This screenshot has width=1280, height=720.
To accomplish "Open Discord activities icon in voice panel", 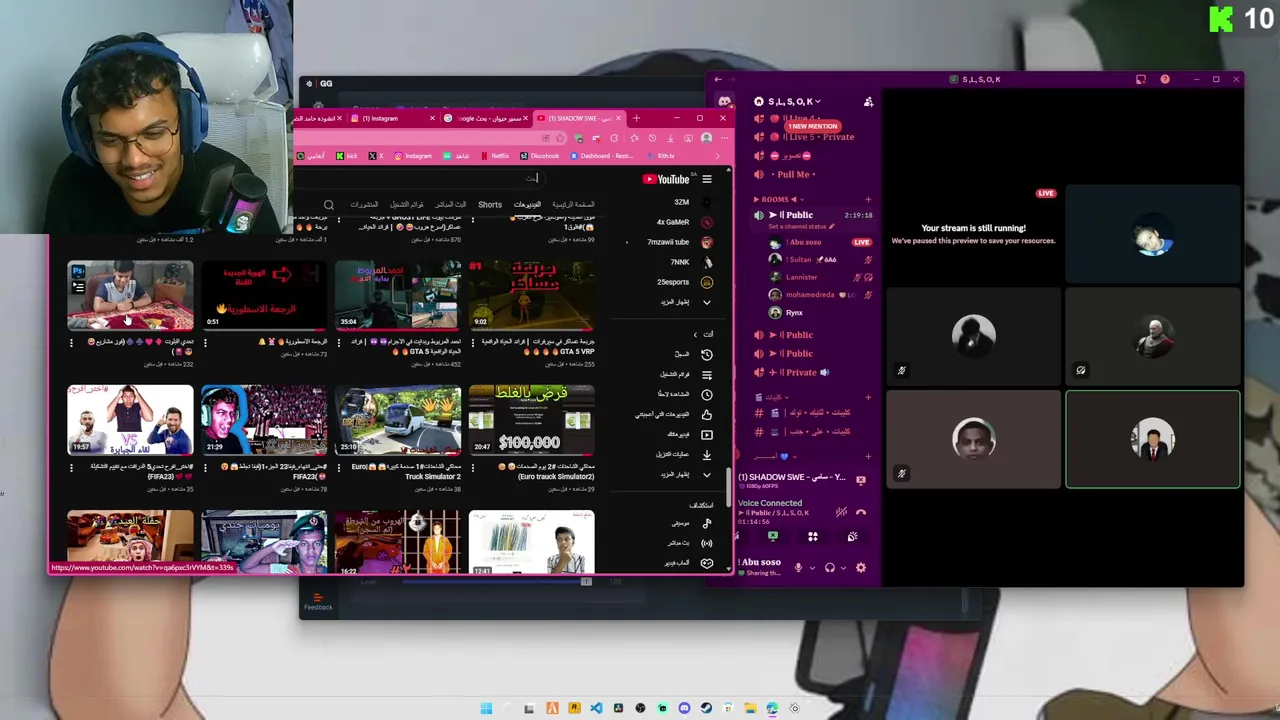I will click(x=812, y=537).
